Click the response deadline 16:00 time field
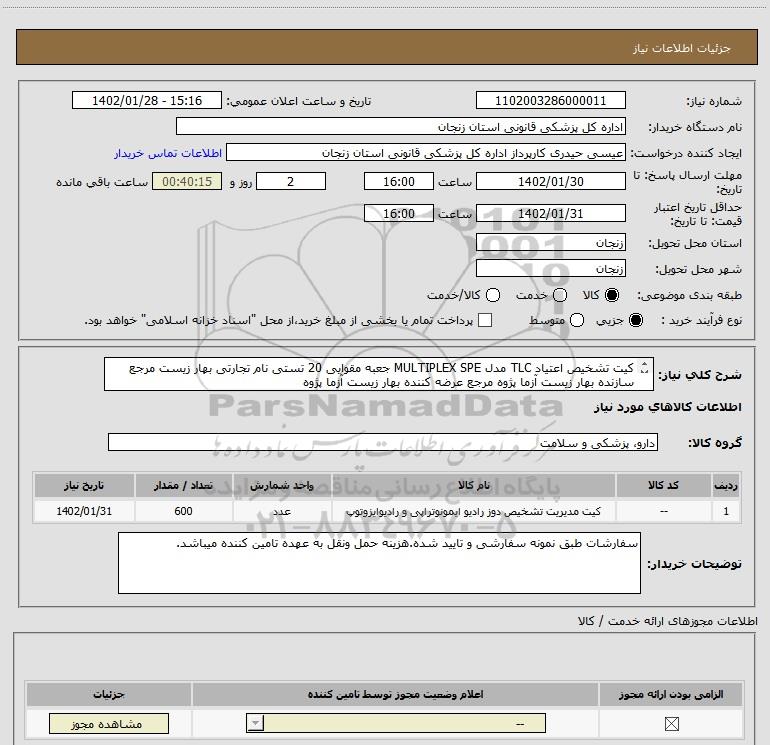The height and width of the screenshot is (745, 770). 399,181
